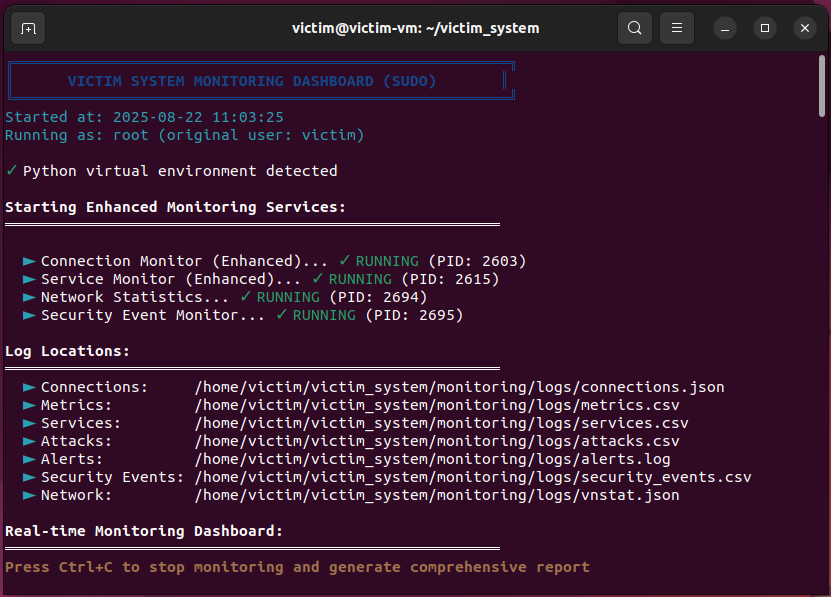Viewport: 831px width, 597px height.
Task: Click the connections.json log path
Action: (459, 388)
